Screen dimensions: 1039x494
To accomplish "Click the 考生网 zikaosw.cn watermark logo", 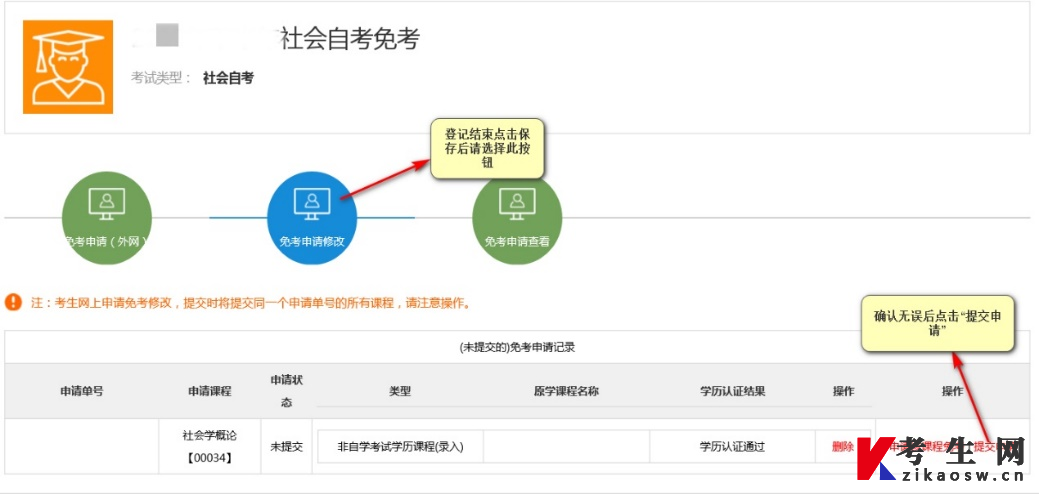I will pyautogui.click(x=941, y=459).
